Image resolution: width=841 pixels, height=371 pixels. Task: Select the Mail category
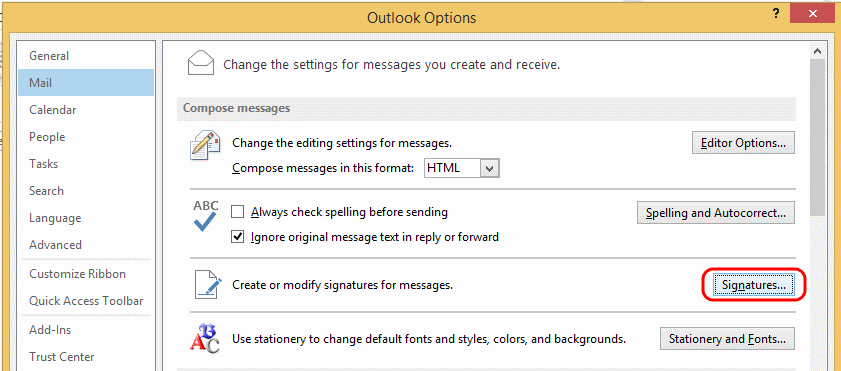pyautogui.click(x=86, y=83)
